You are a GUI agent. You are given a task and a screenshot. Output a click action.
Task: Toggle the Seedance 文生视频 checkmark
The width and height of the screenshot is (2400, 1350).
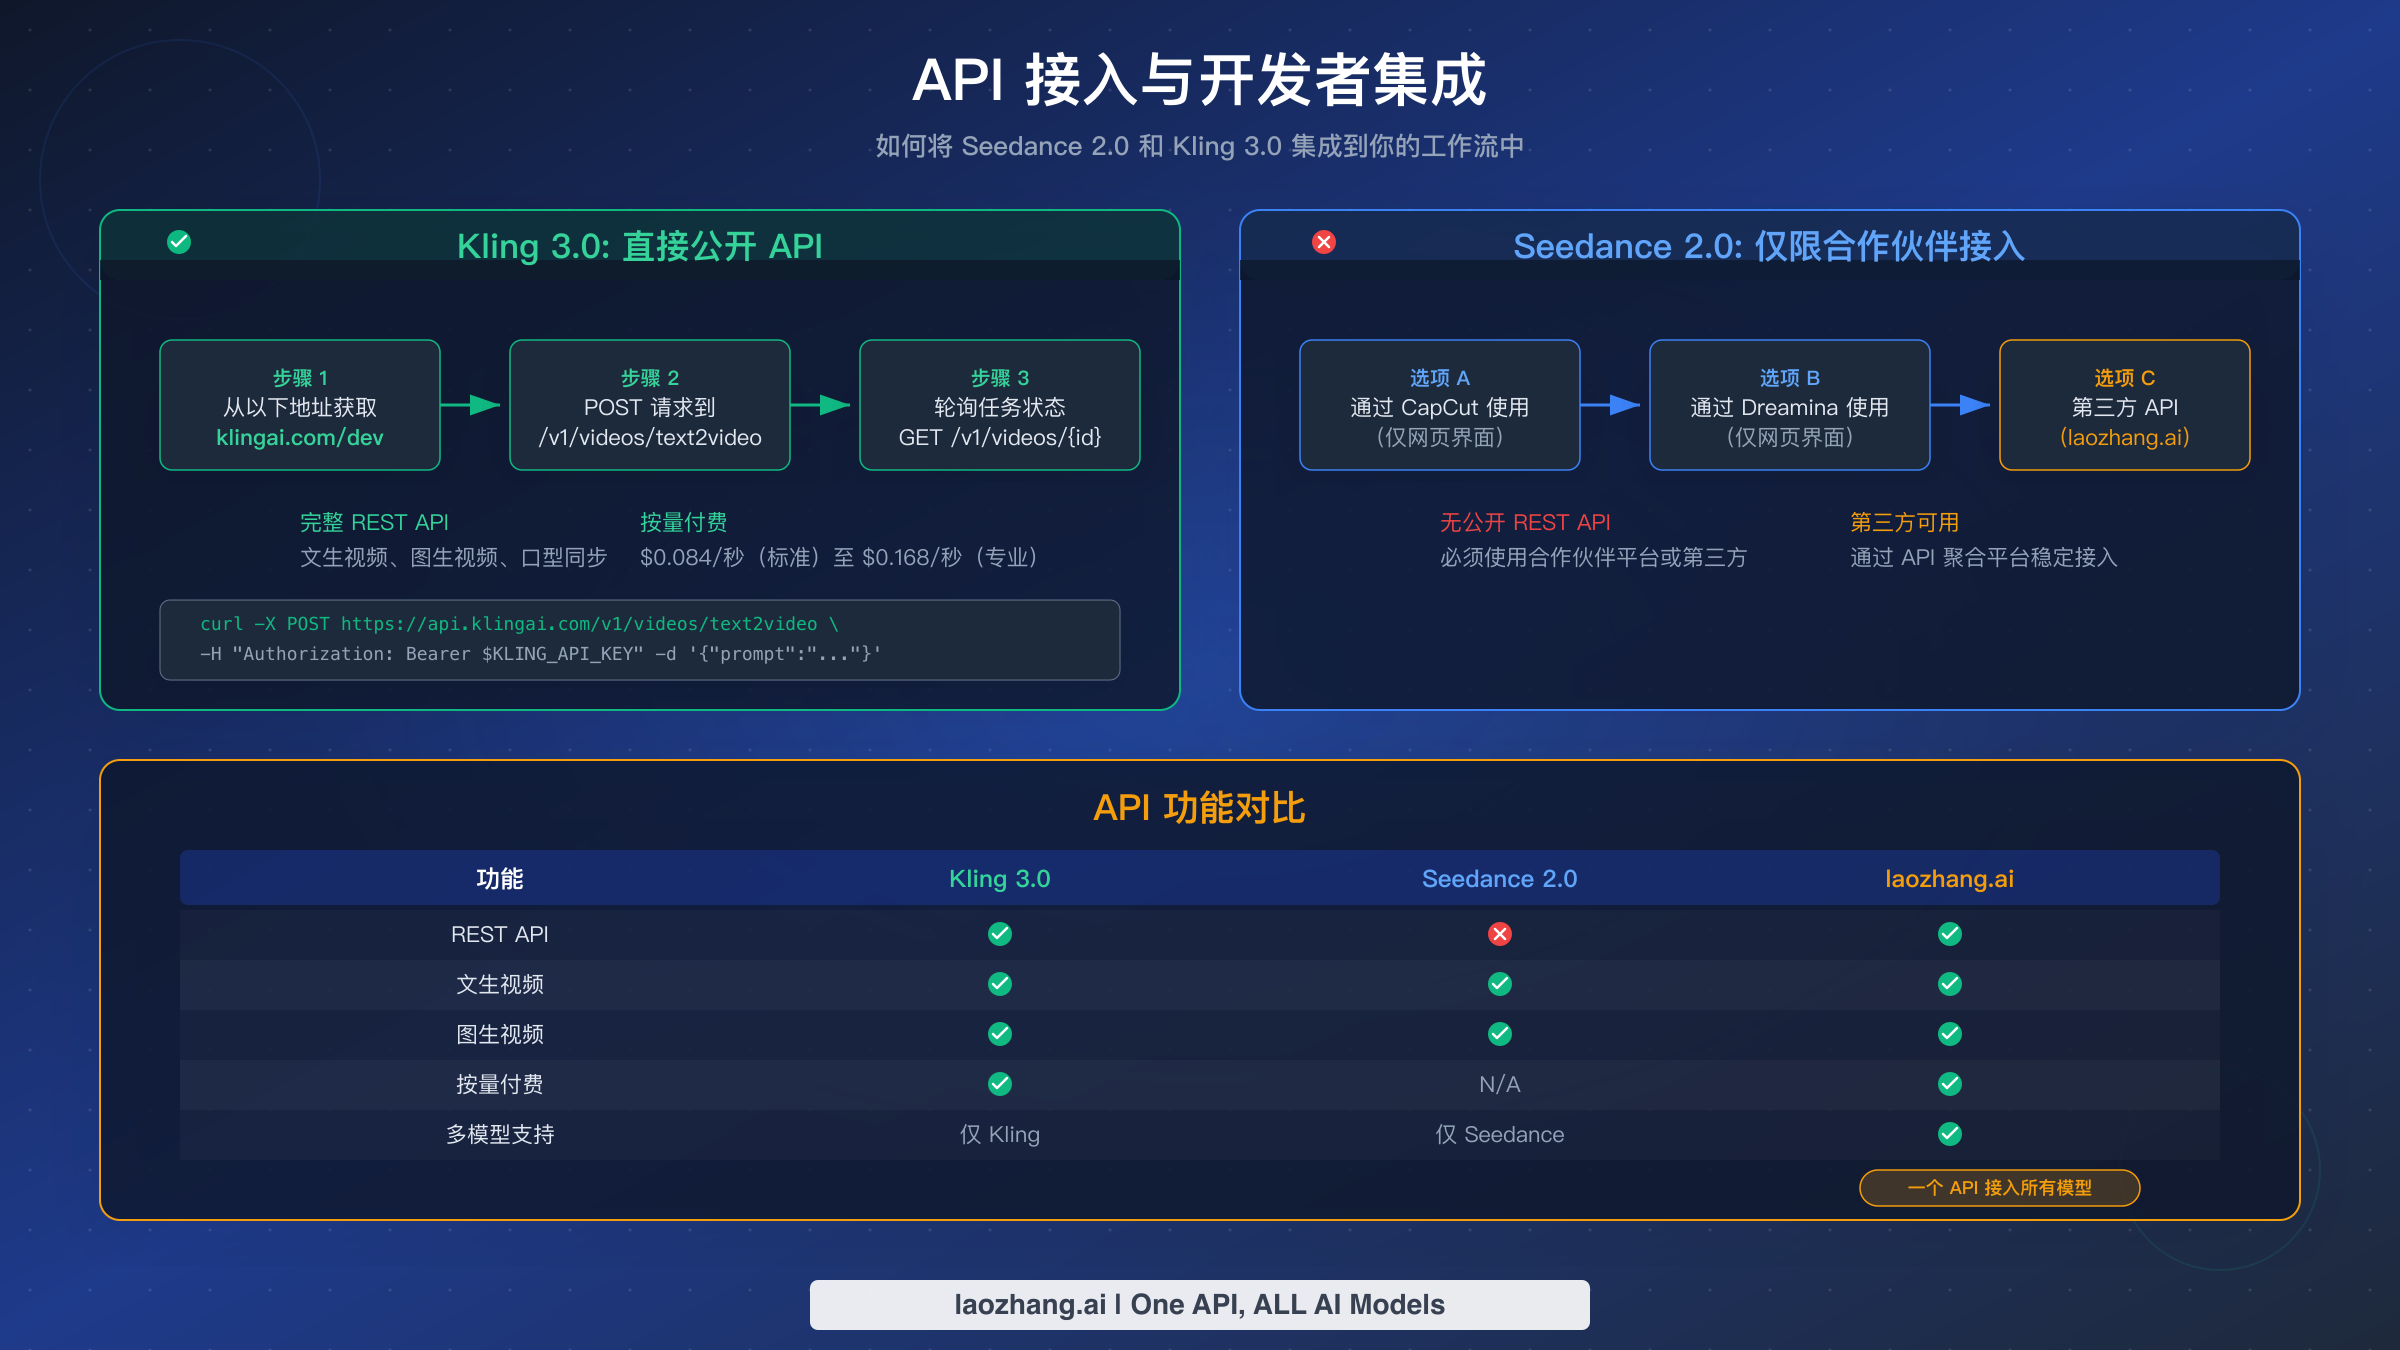(x=1499, y=984)
